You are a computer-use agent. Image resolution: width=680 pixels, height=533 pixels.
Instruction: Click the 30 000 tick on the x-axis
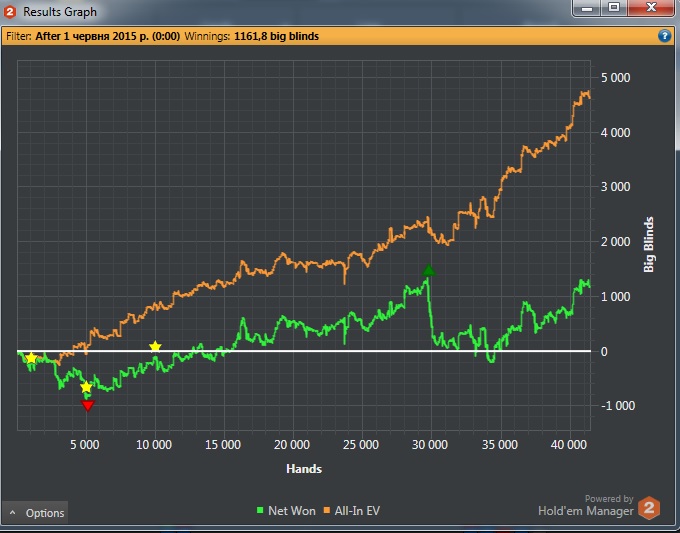(x=430, y=444)
